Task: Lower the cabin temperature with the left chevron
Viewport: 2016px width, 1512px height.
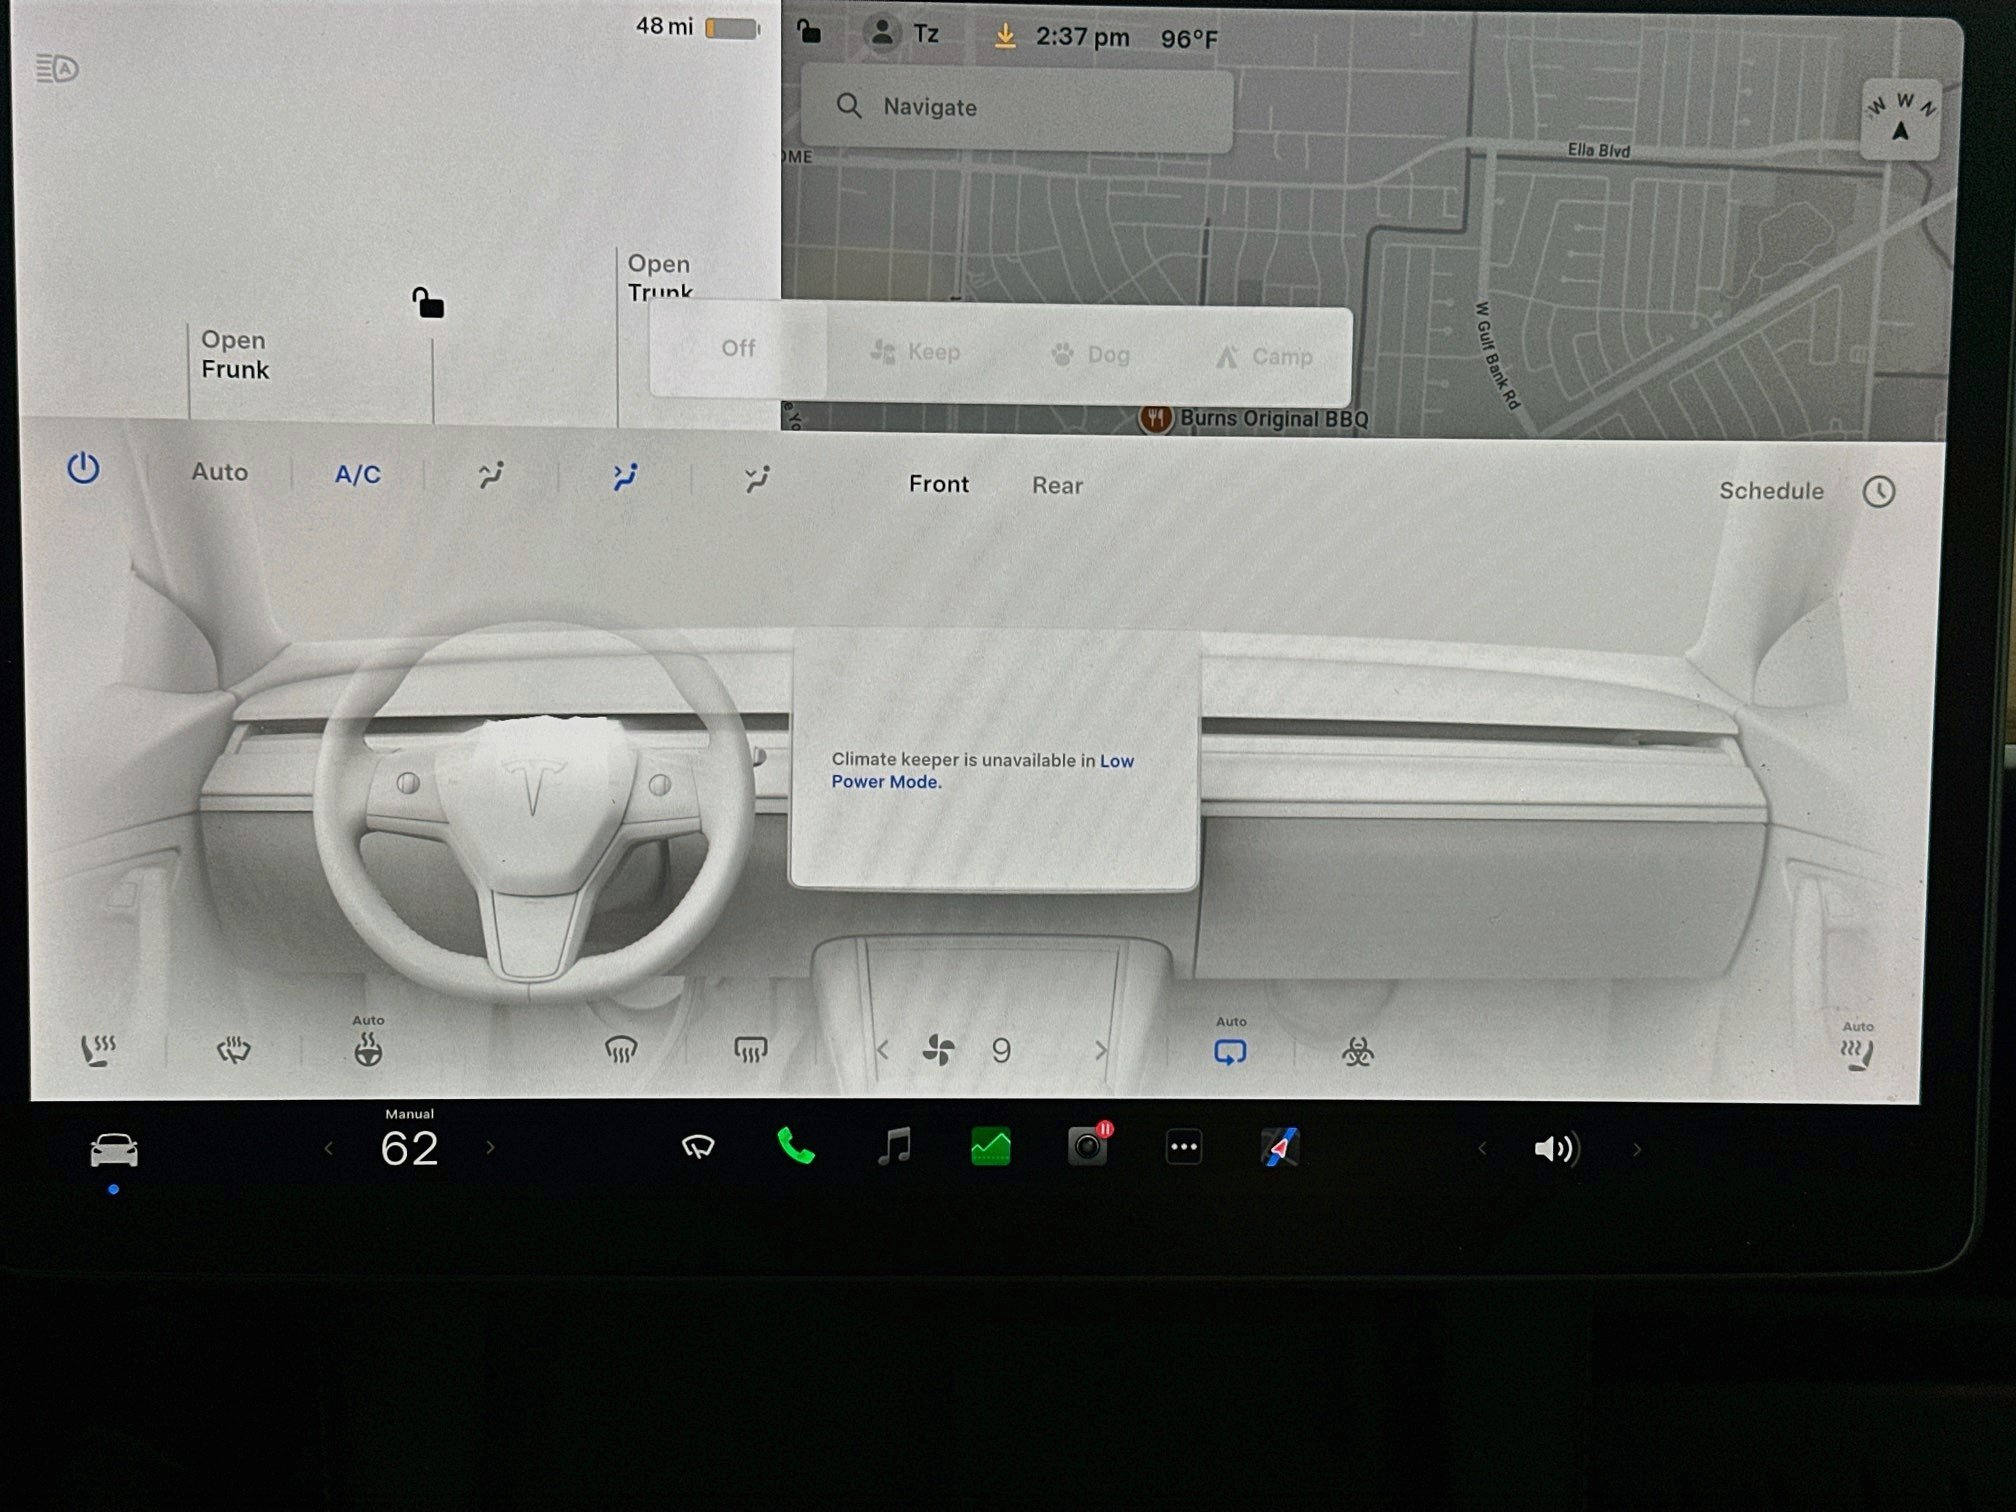Action: click(x=328, y=1149)
